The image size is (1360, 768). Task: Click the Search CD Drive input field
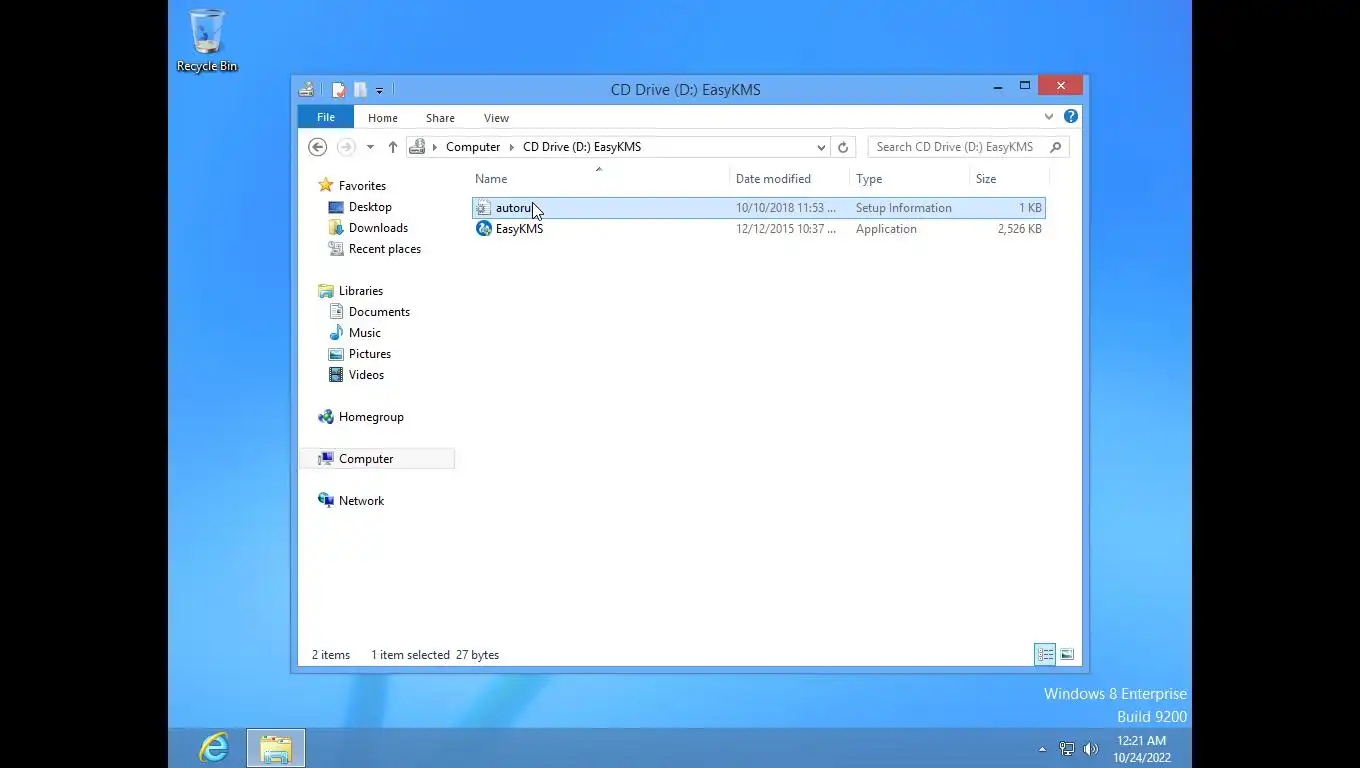coord(955,147)
